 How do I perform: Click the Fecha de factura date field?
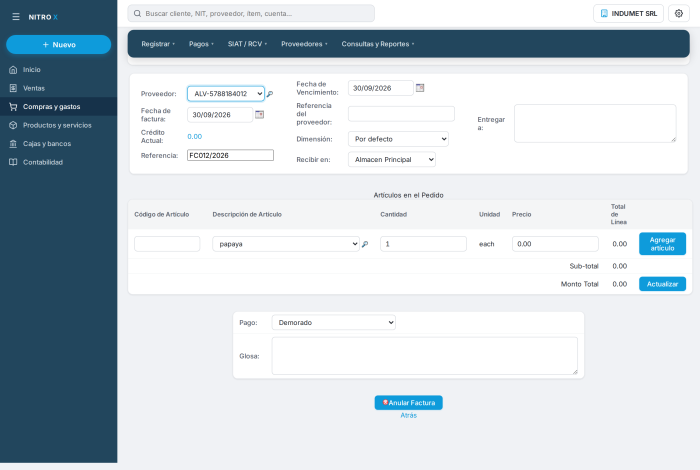[220, 115]
